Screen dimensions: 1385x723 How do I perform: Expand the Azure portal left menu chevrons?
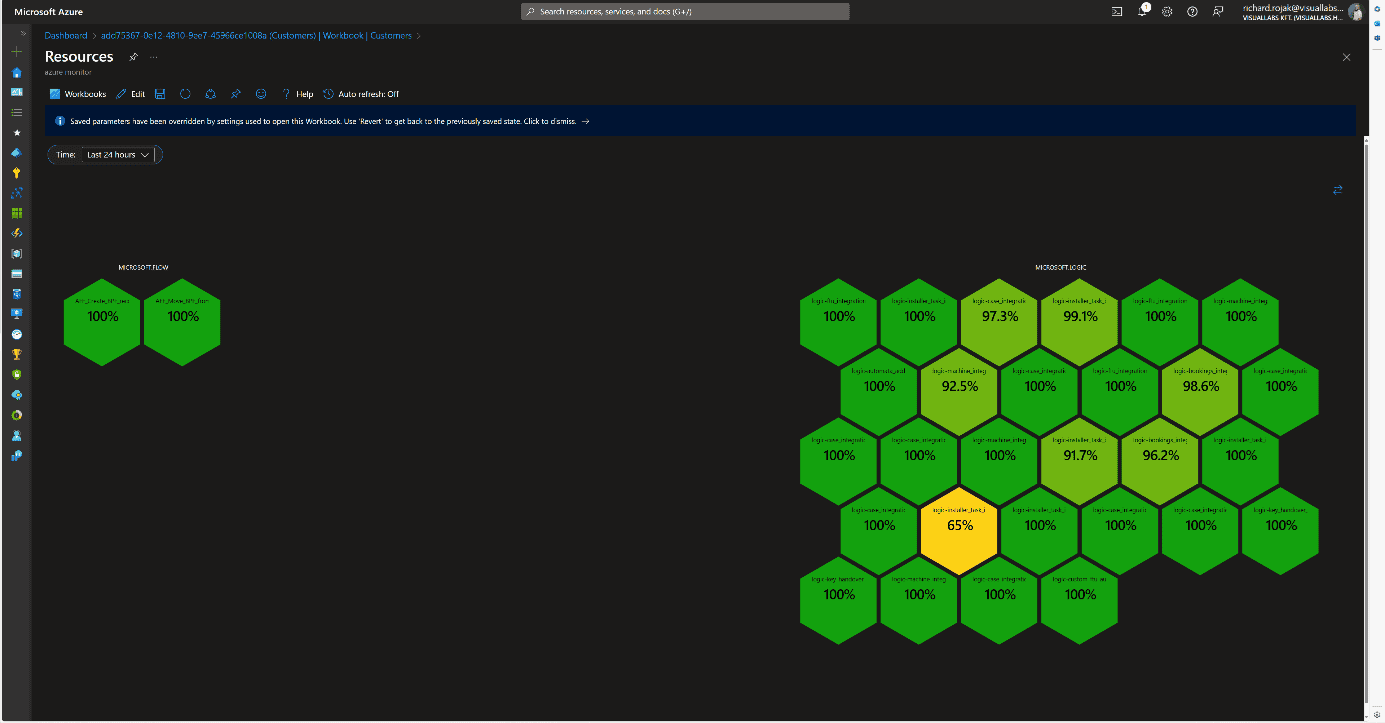pyautogui.click(x=23, y=35)
